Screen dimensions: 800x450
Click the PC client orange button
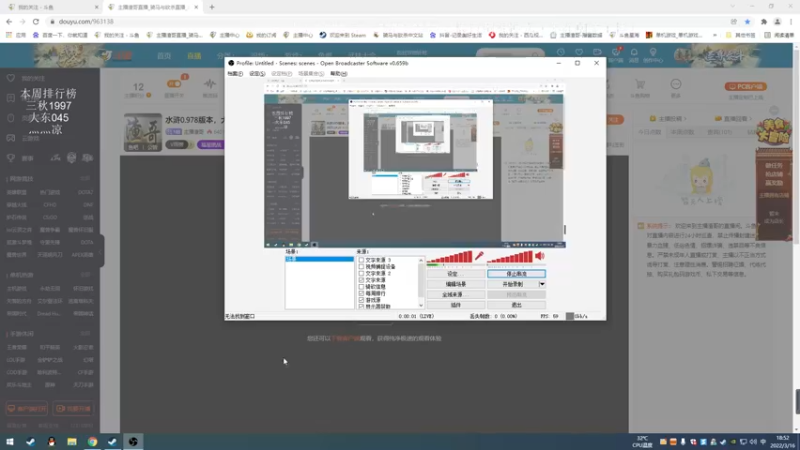click(x=745, y=86)
